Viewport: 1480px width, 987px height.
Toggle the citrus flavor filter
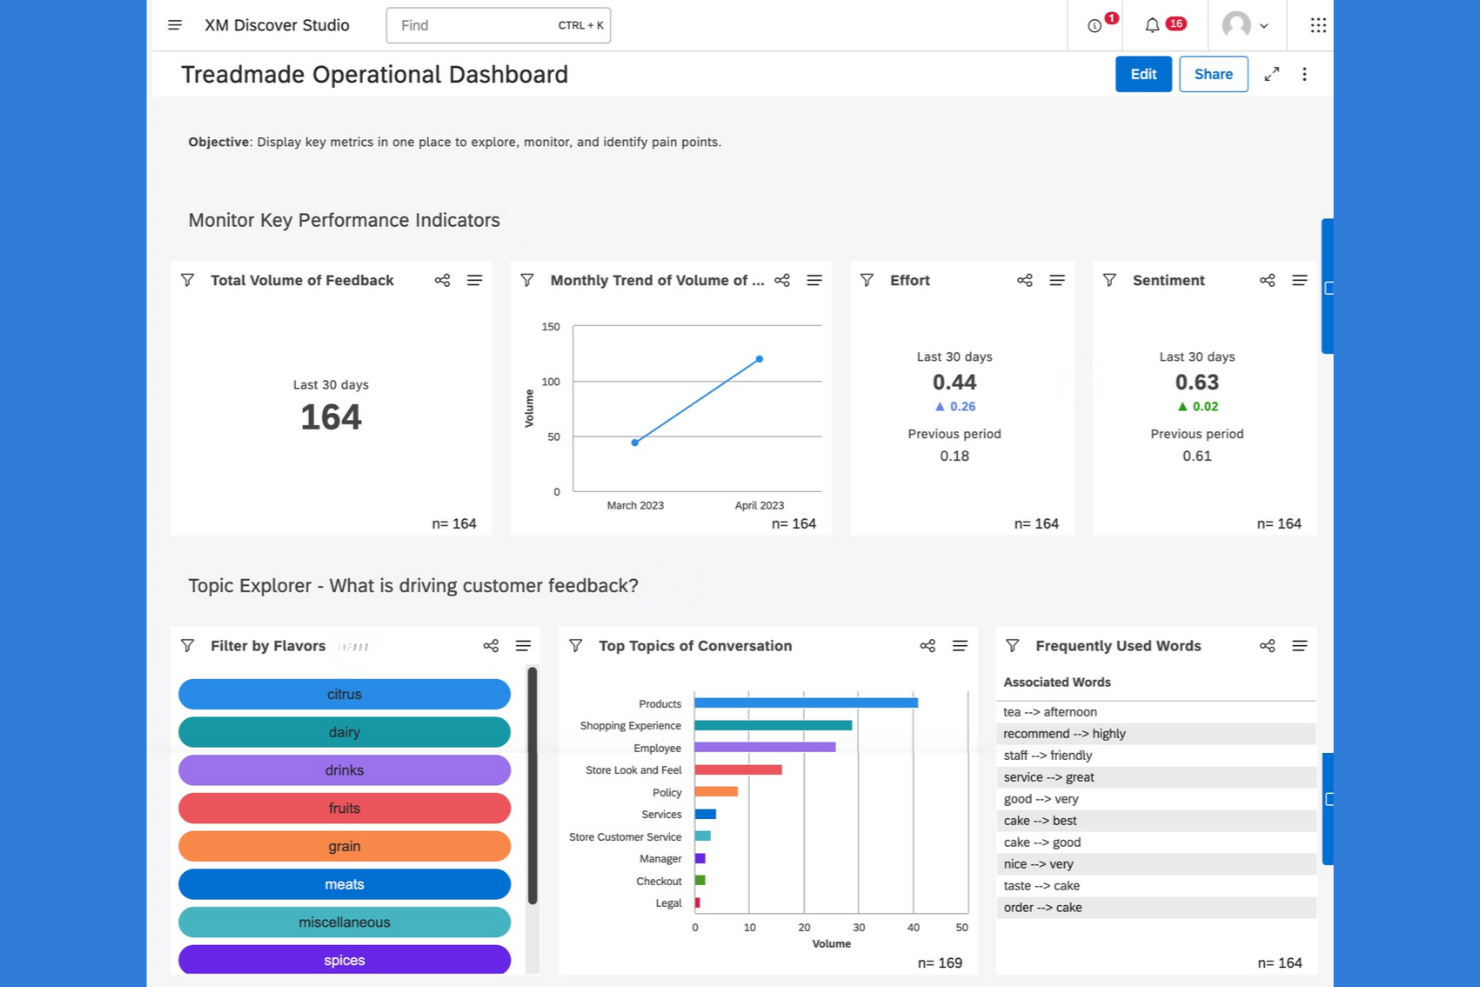click(344, 694)
